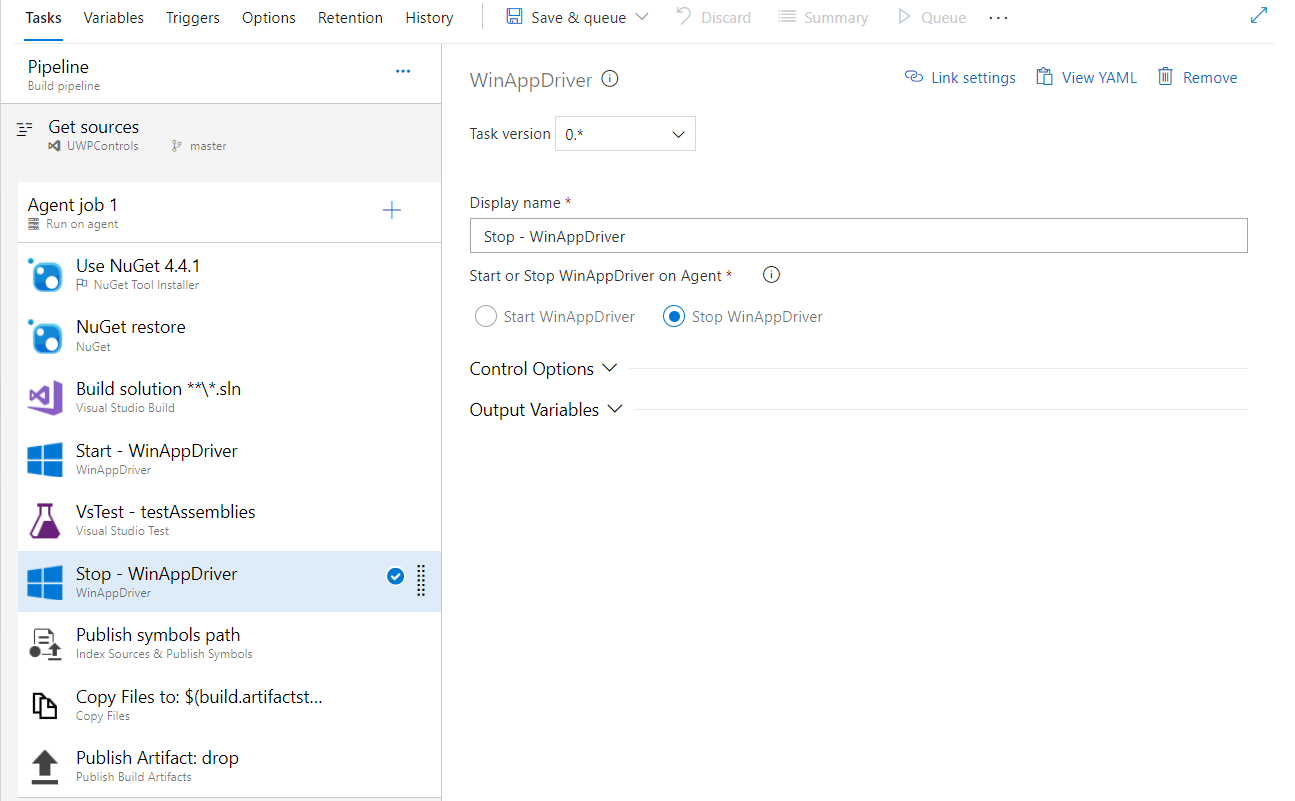Select the Copy Files to: $(build.artifactst... task

coord(229,704)
